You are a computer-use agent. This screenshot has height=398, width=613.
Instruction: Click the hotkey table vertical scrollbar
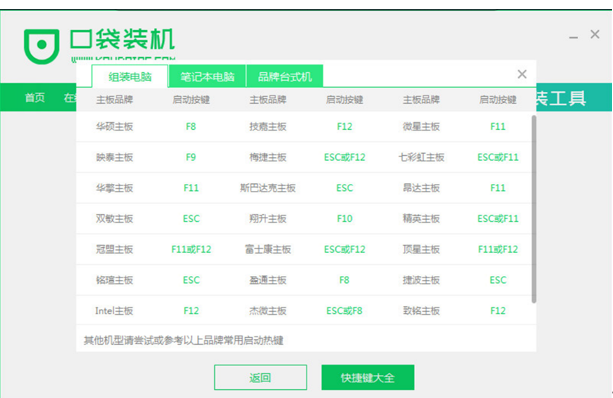(534, 209)
